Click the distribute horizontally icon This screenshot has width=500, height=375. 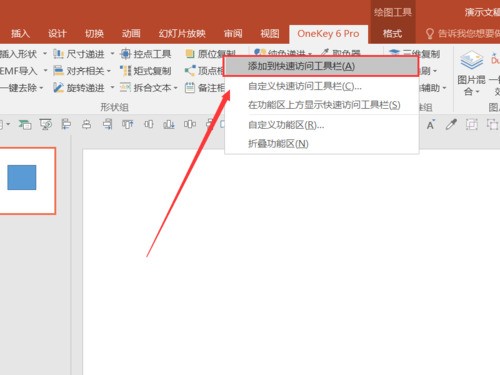tap(190, 125)
